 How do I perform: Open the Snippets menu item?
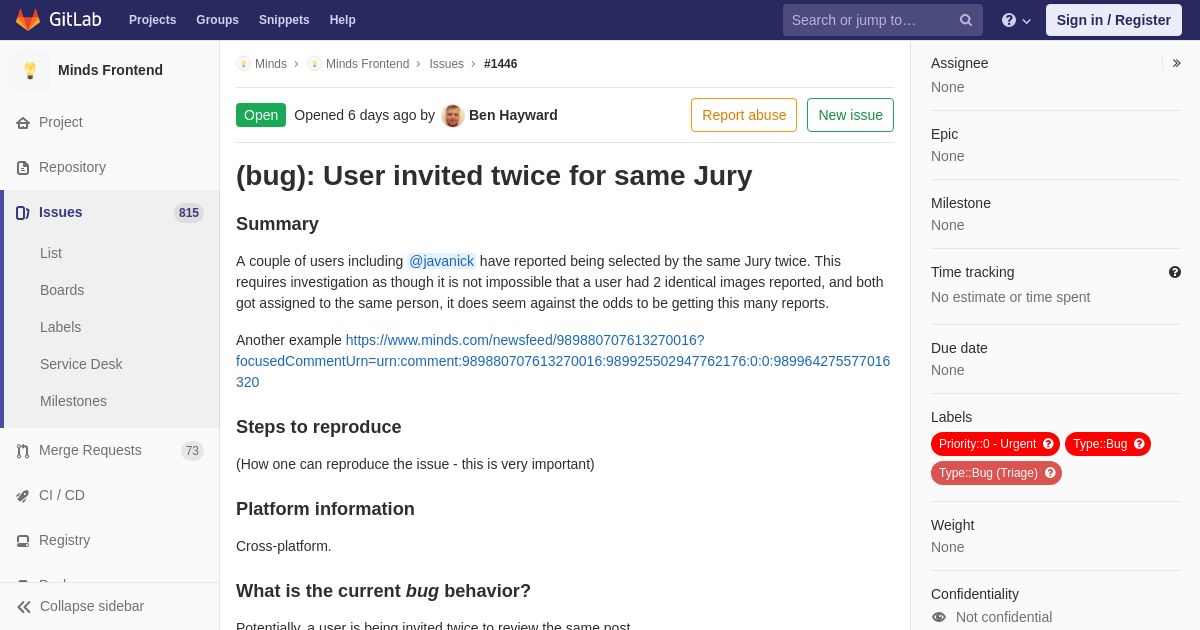(284, 20)
